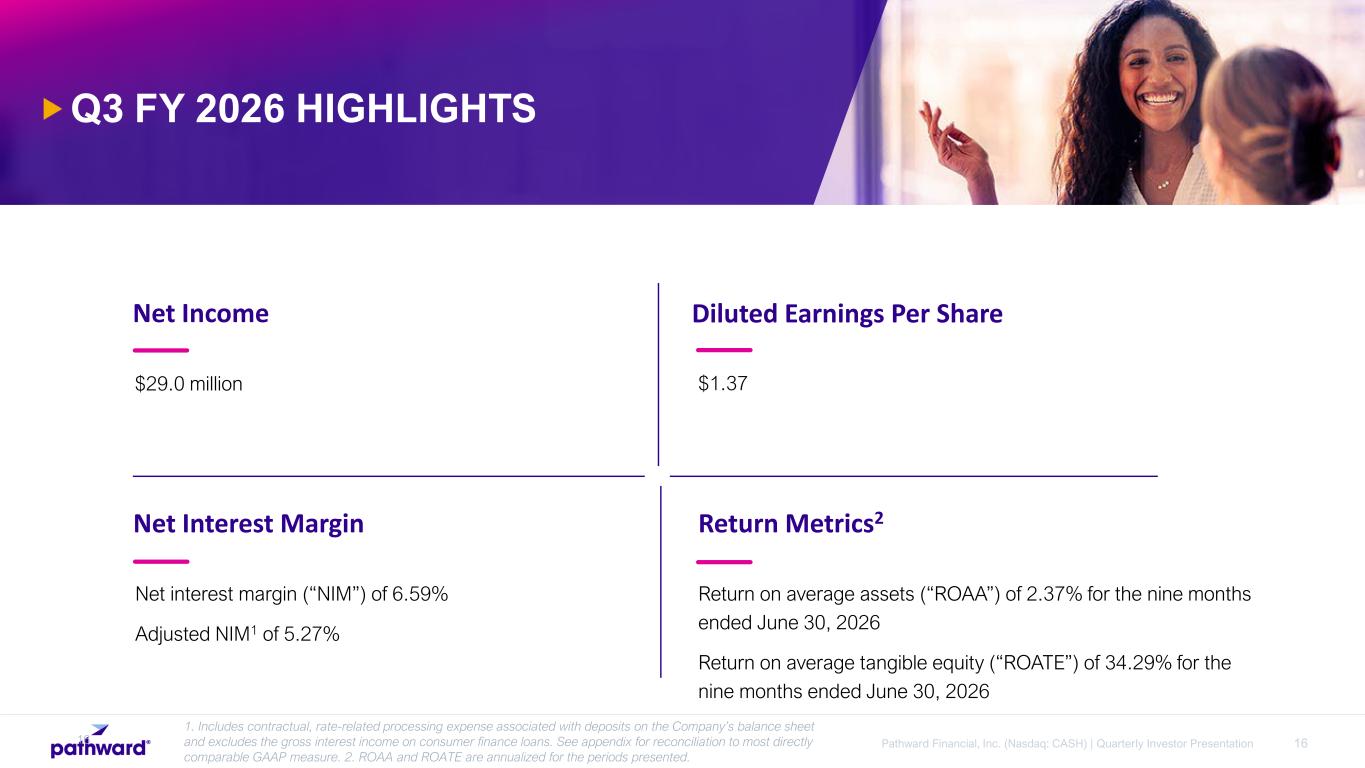
Task: Click the NIM of 6.59% line
Action: 291,595
